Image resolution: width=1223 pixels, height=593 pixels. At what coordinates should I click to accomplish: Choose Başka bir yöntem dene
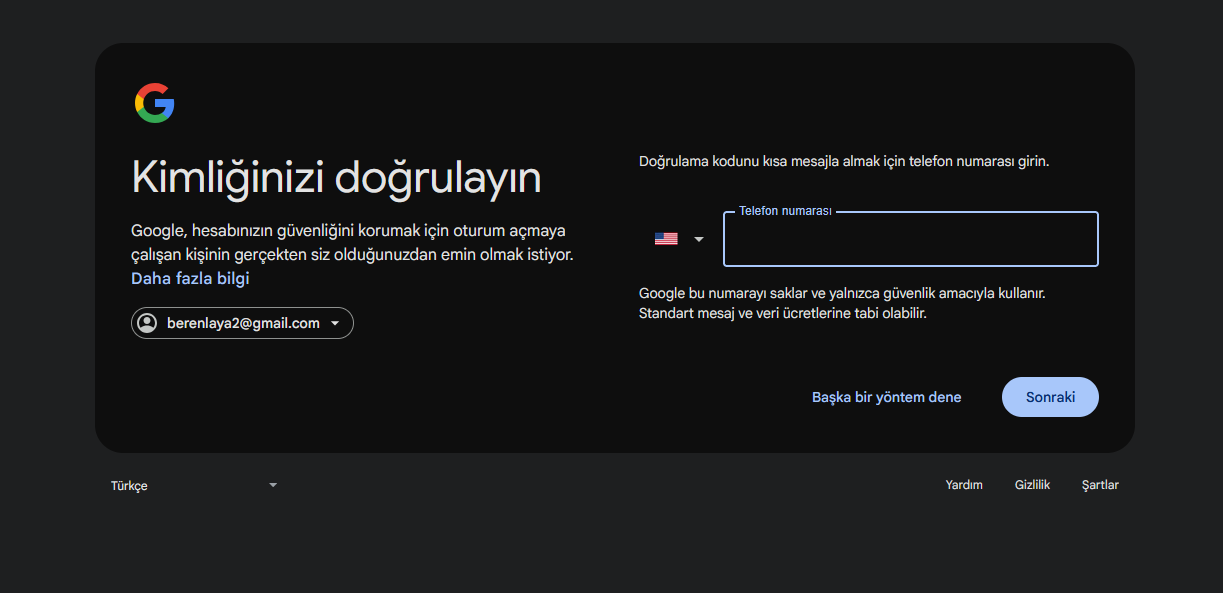(886, 397)
